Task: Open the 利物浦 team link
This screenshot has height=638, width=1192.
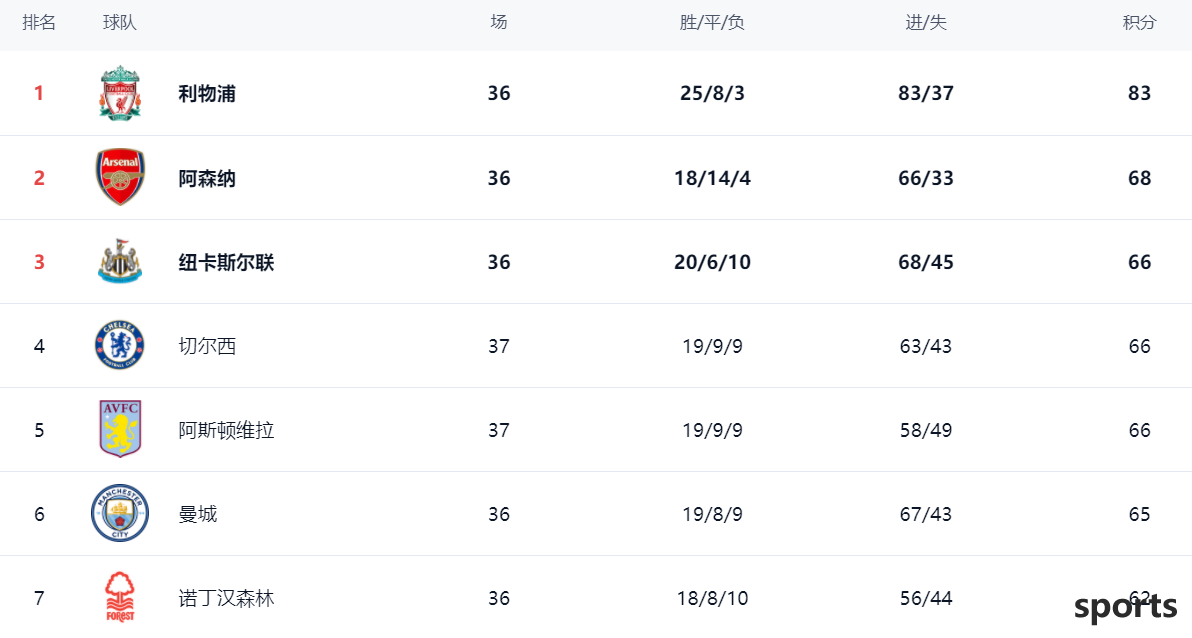Action: [x=207, y=94]
